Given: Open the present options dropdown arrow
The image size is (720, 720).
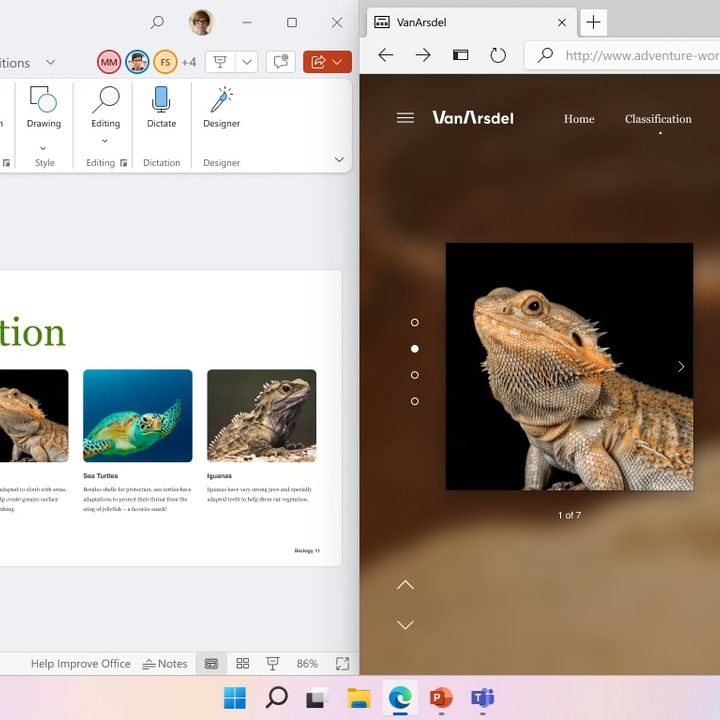Looking at the screenshot, I should coord(247,62).
